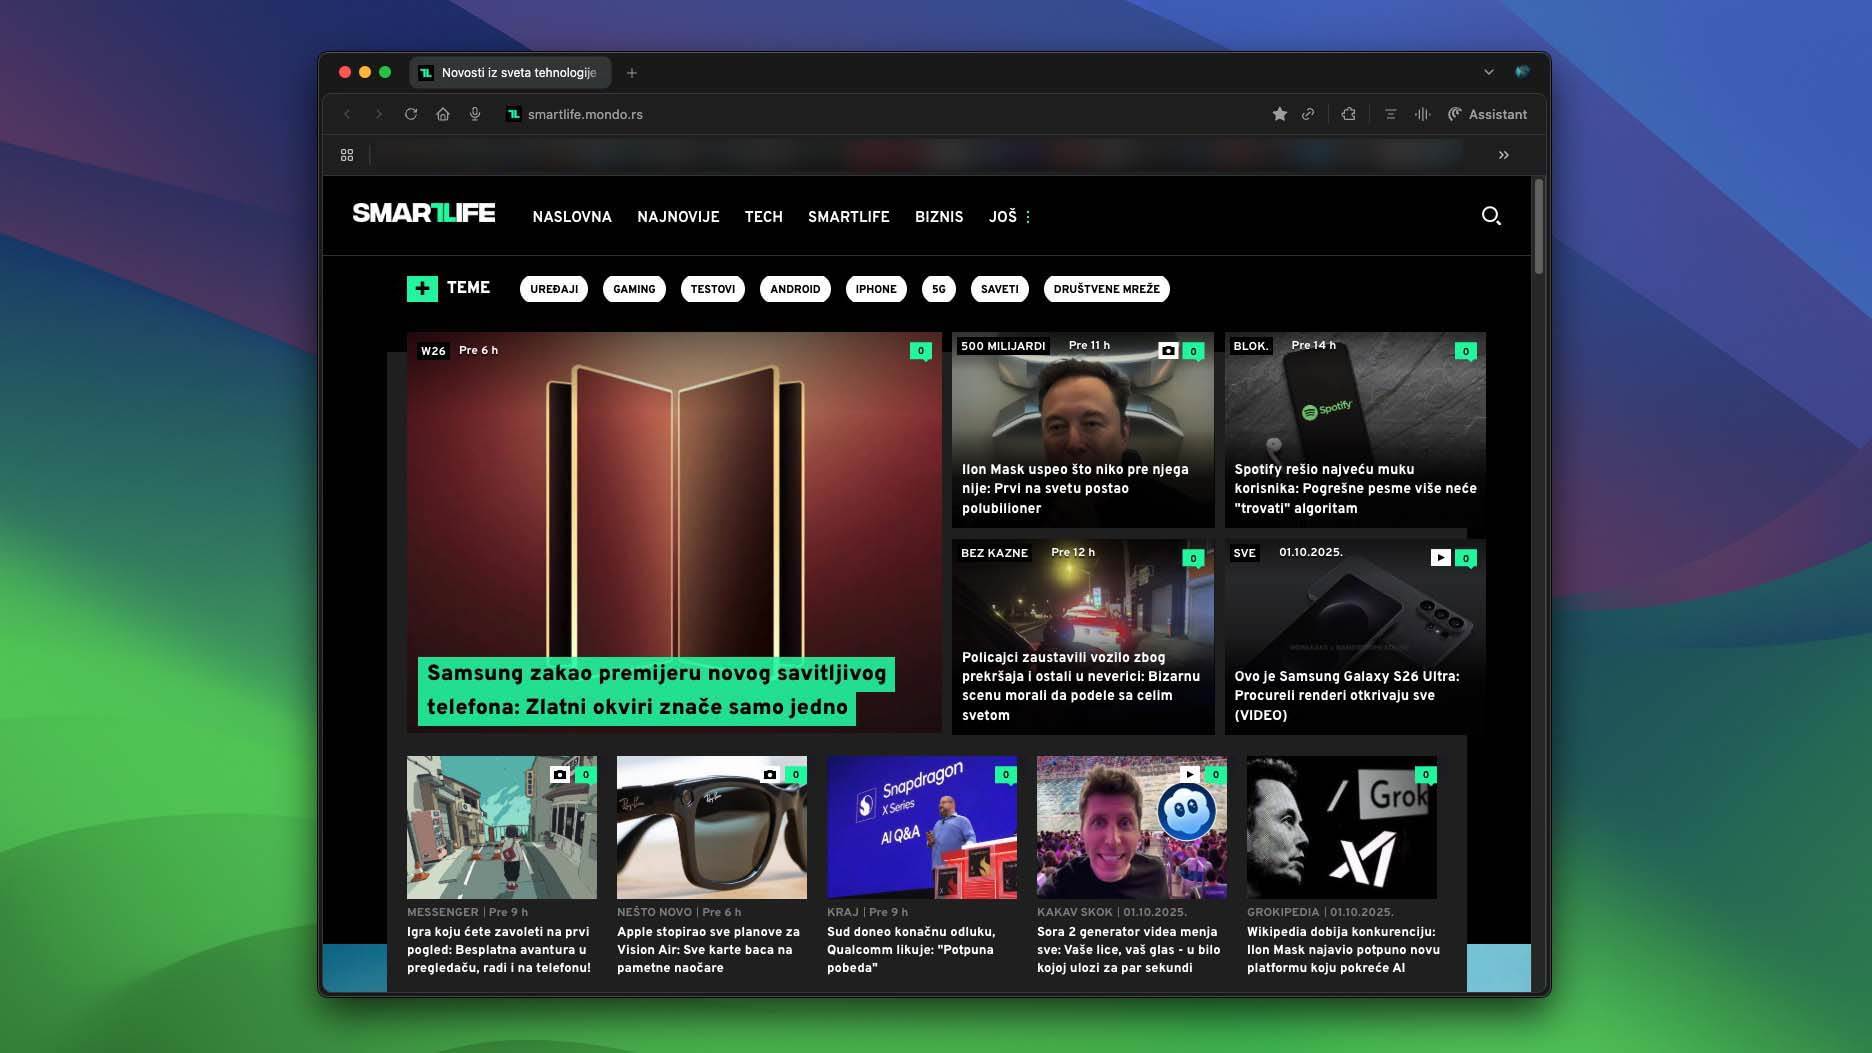Activate voice search microphone in the address bar

click(x=474, y=114)
